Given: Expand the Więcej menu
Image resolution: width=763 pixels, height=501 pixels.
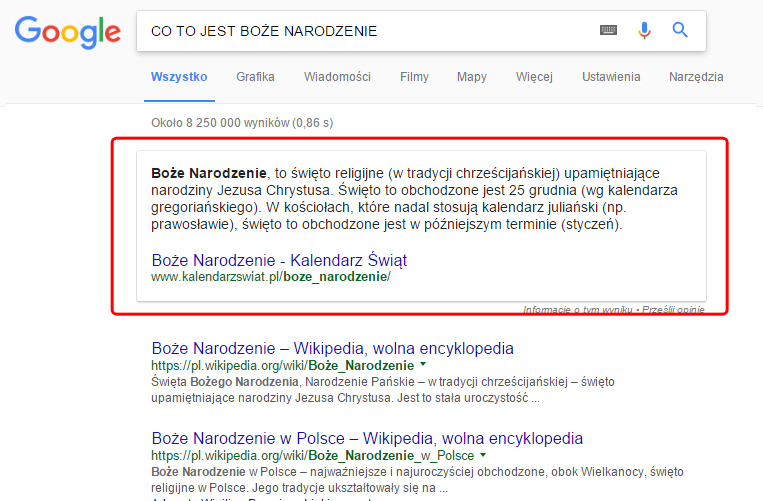Looking at the screenshot, I should coord(534,77).
